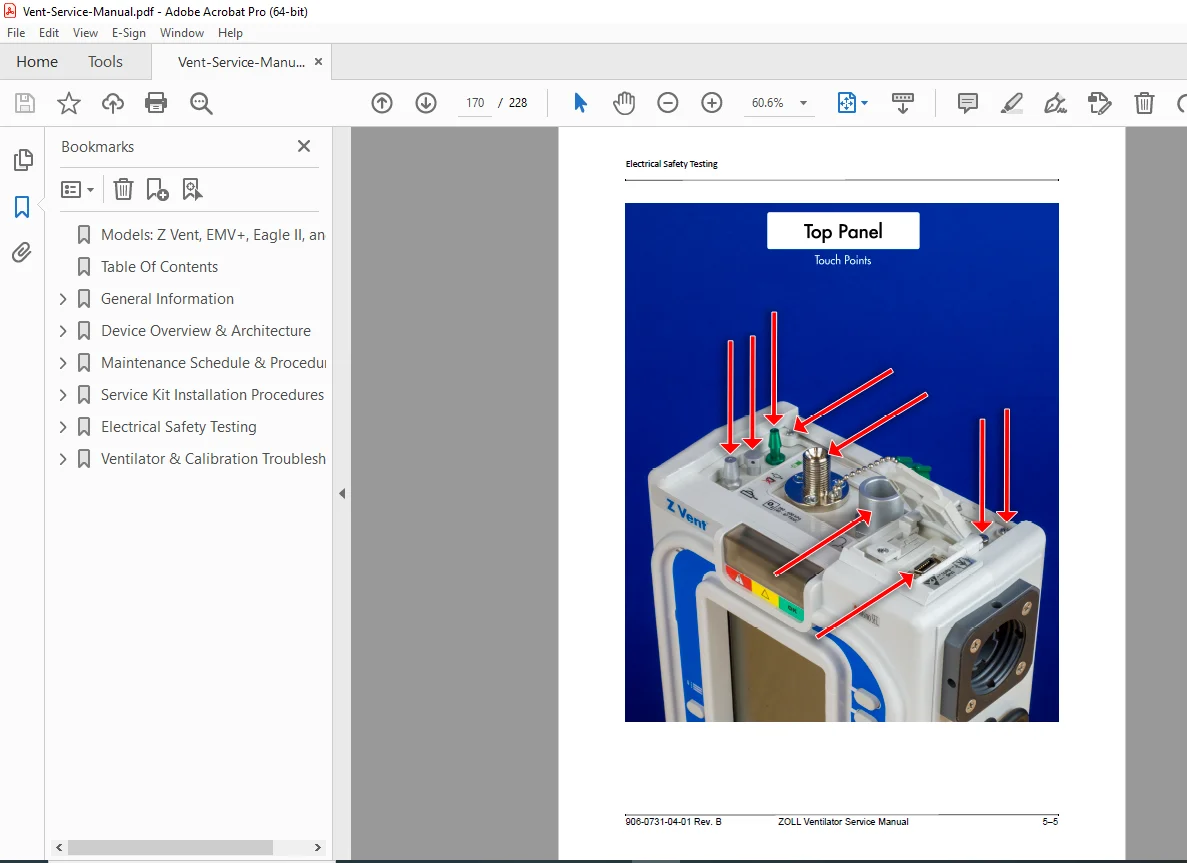Close the Bookmarks panel
Viewport: 1187px width, 863px height.
click(x=304, y=146)
